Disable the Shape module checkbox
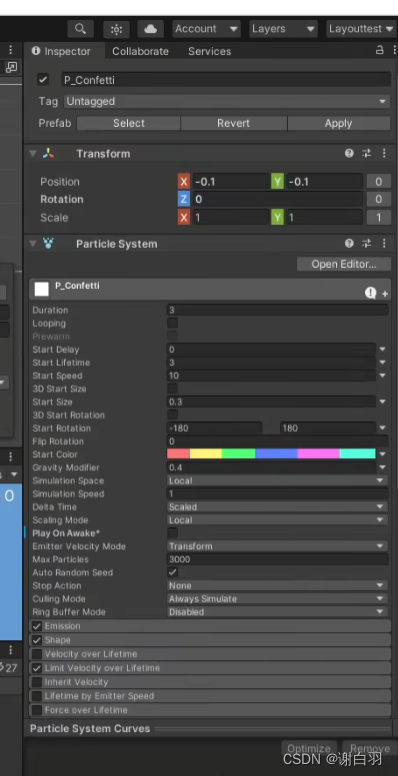Viewport: 398px width, 776px height. 37,640
